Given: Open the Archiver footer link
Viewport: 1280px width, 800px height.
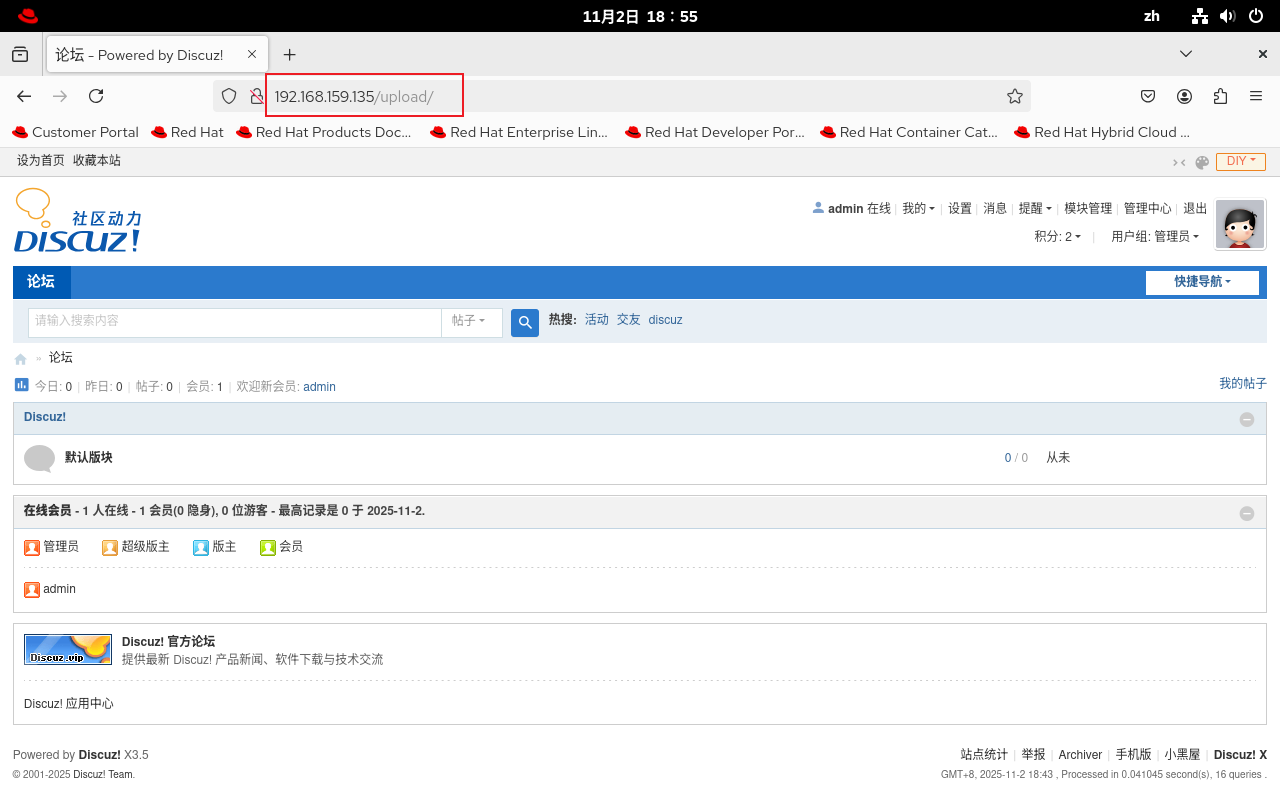Looking at the screenshot, I should point(1080,755).
